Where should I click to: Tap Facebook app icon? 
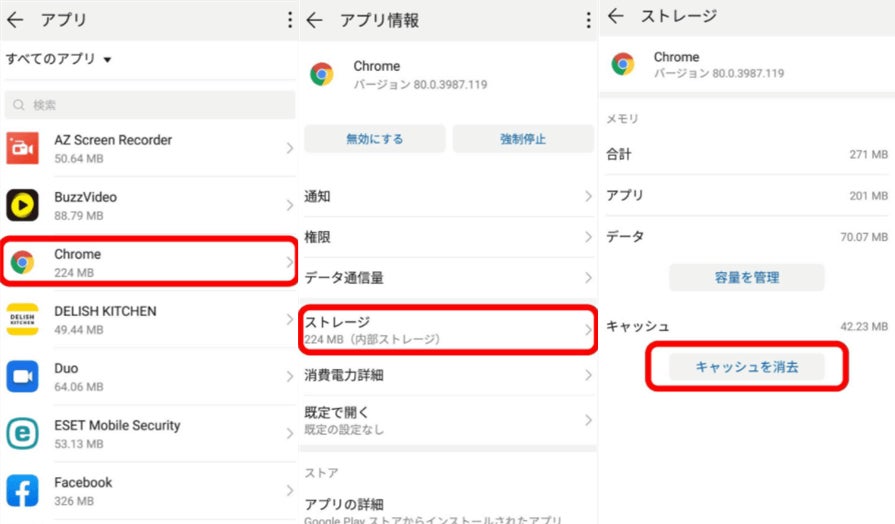tap(22, 490)
